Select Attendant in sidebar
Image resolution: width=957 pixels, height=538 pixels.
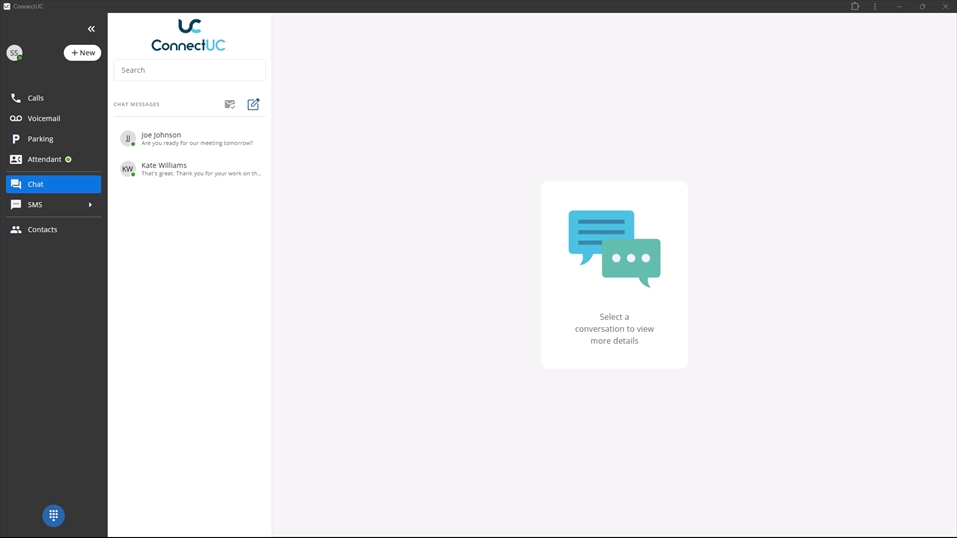(x=44, y=159)
